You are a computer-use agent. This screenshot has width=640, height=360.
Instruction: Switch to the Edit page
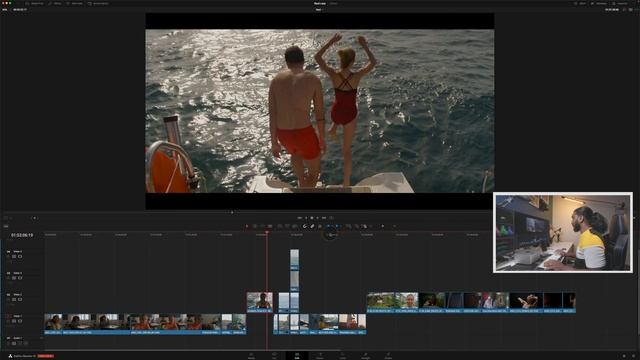[297, 356]
